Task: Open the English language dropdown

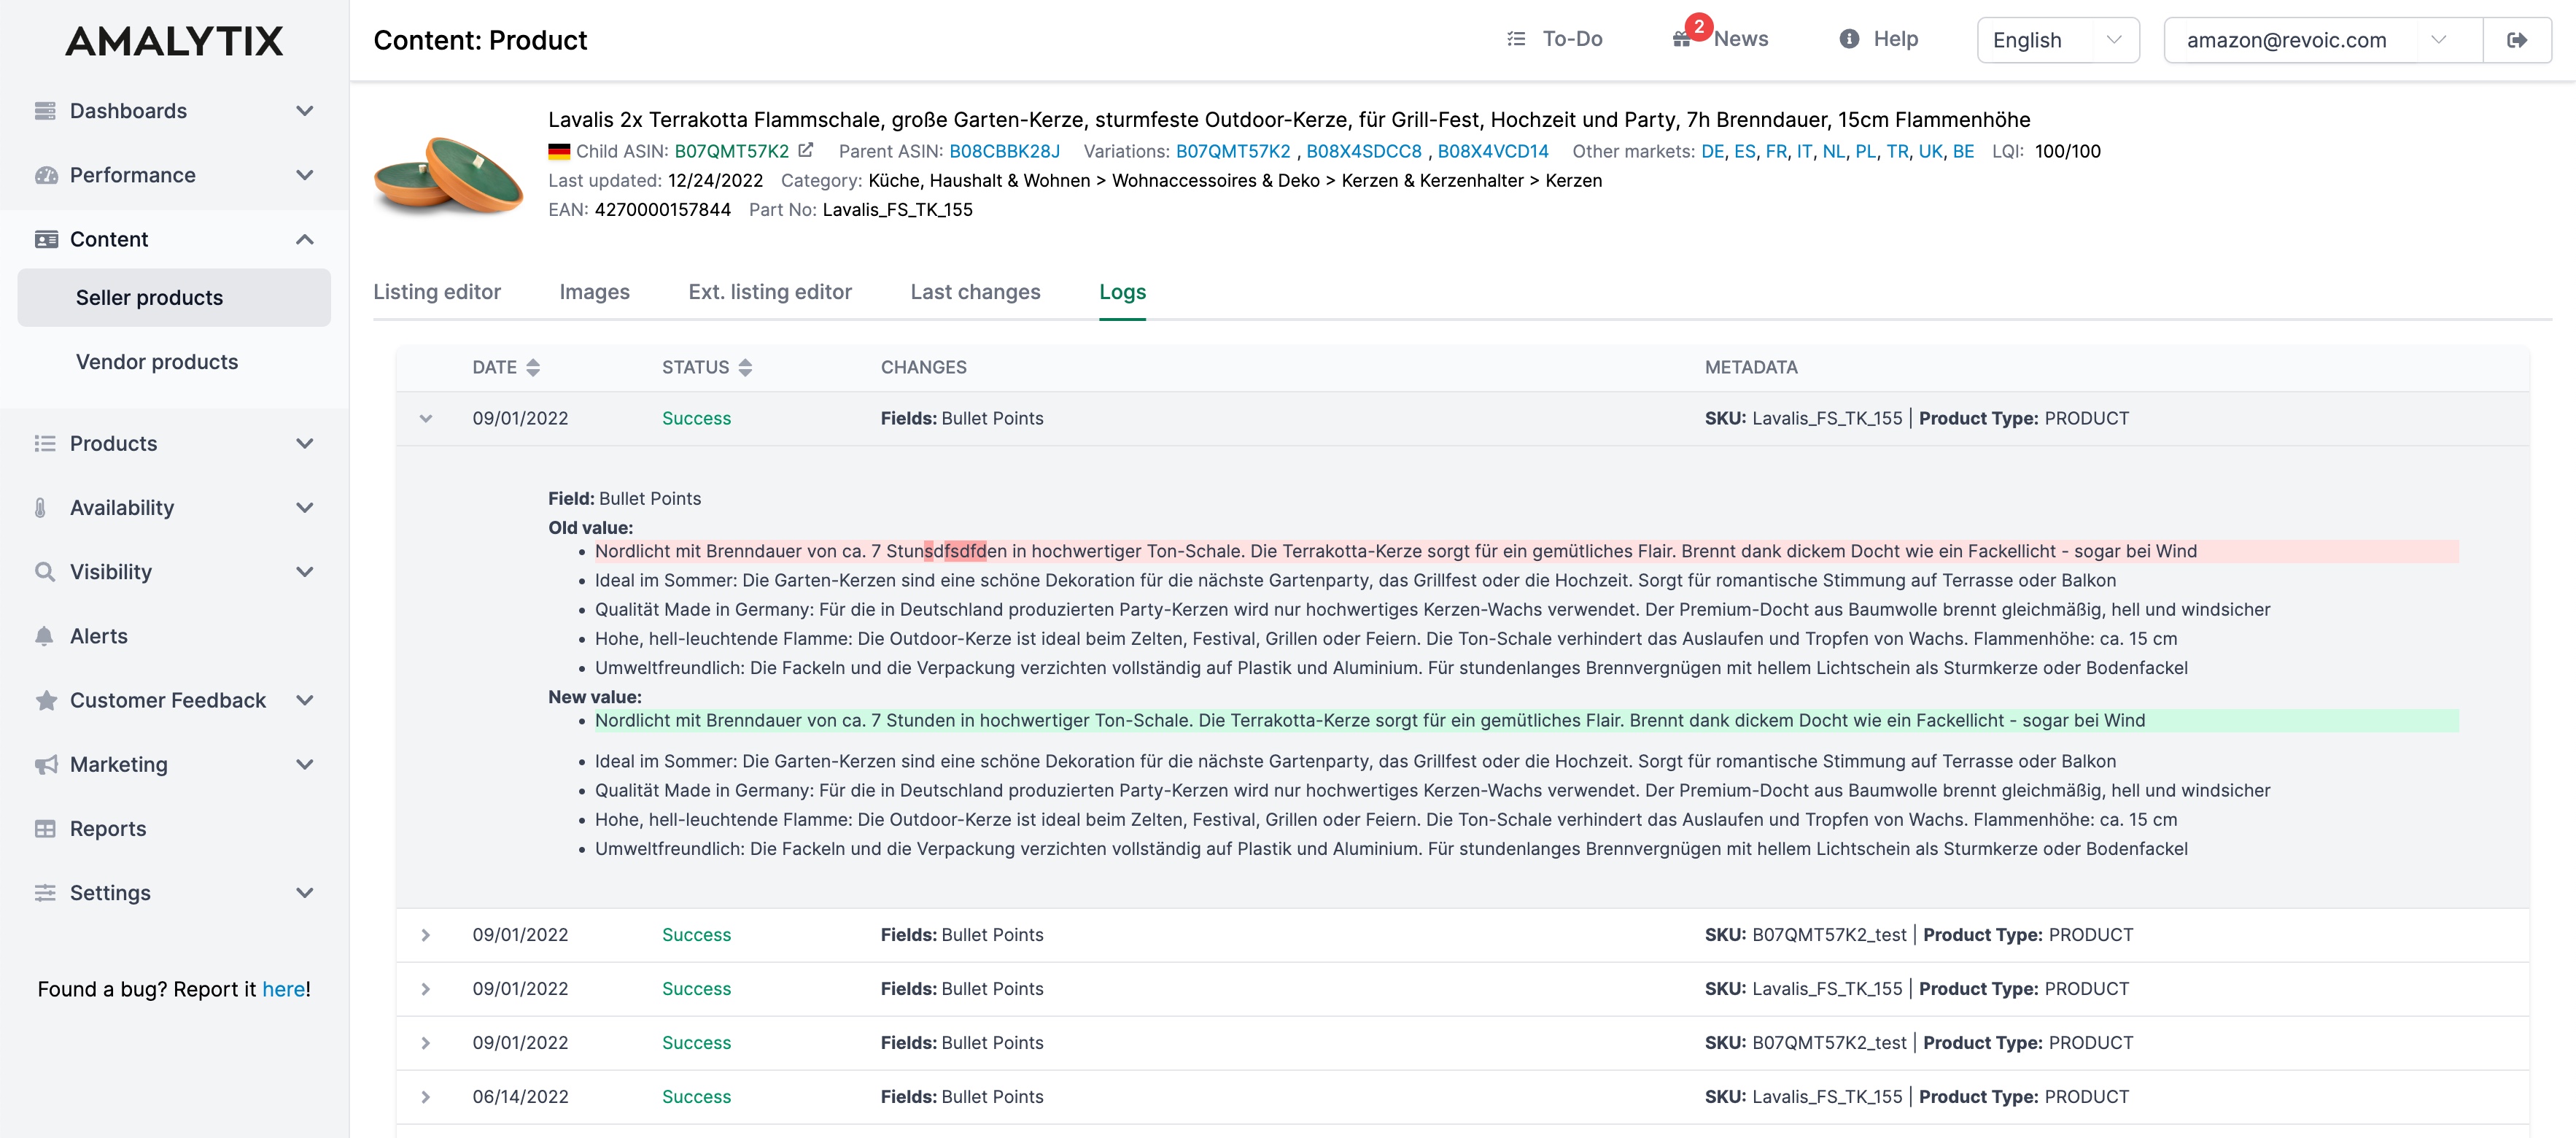Action: [2058, 40]
